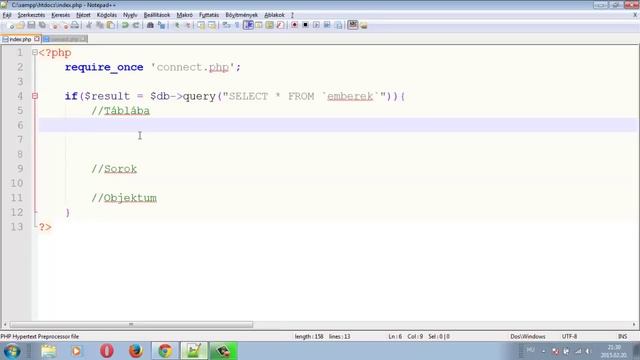Open the Windows Start button
The image size is (640, 360).
12,351
